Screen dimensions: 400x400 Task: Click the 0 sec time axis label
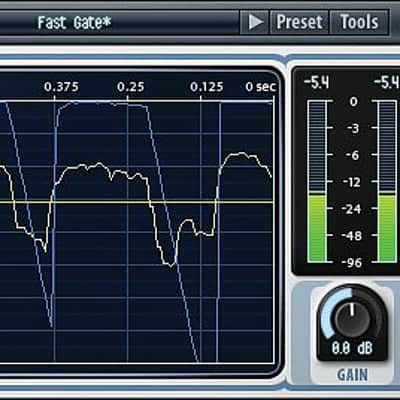[261, 87]
